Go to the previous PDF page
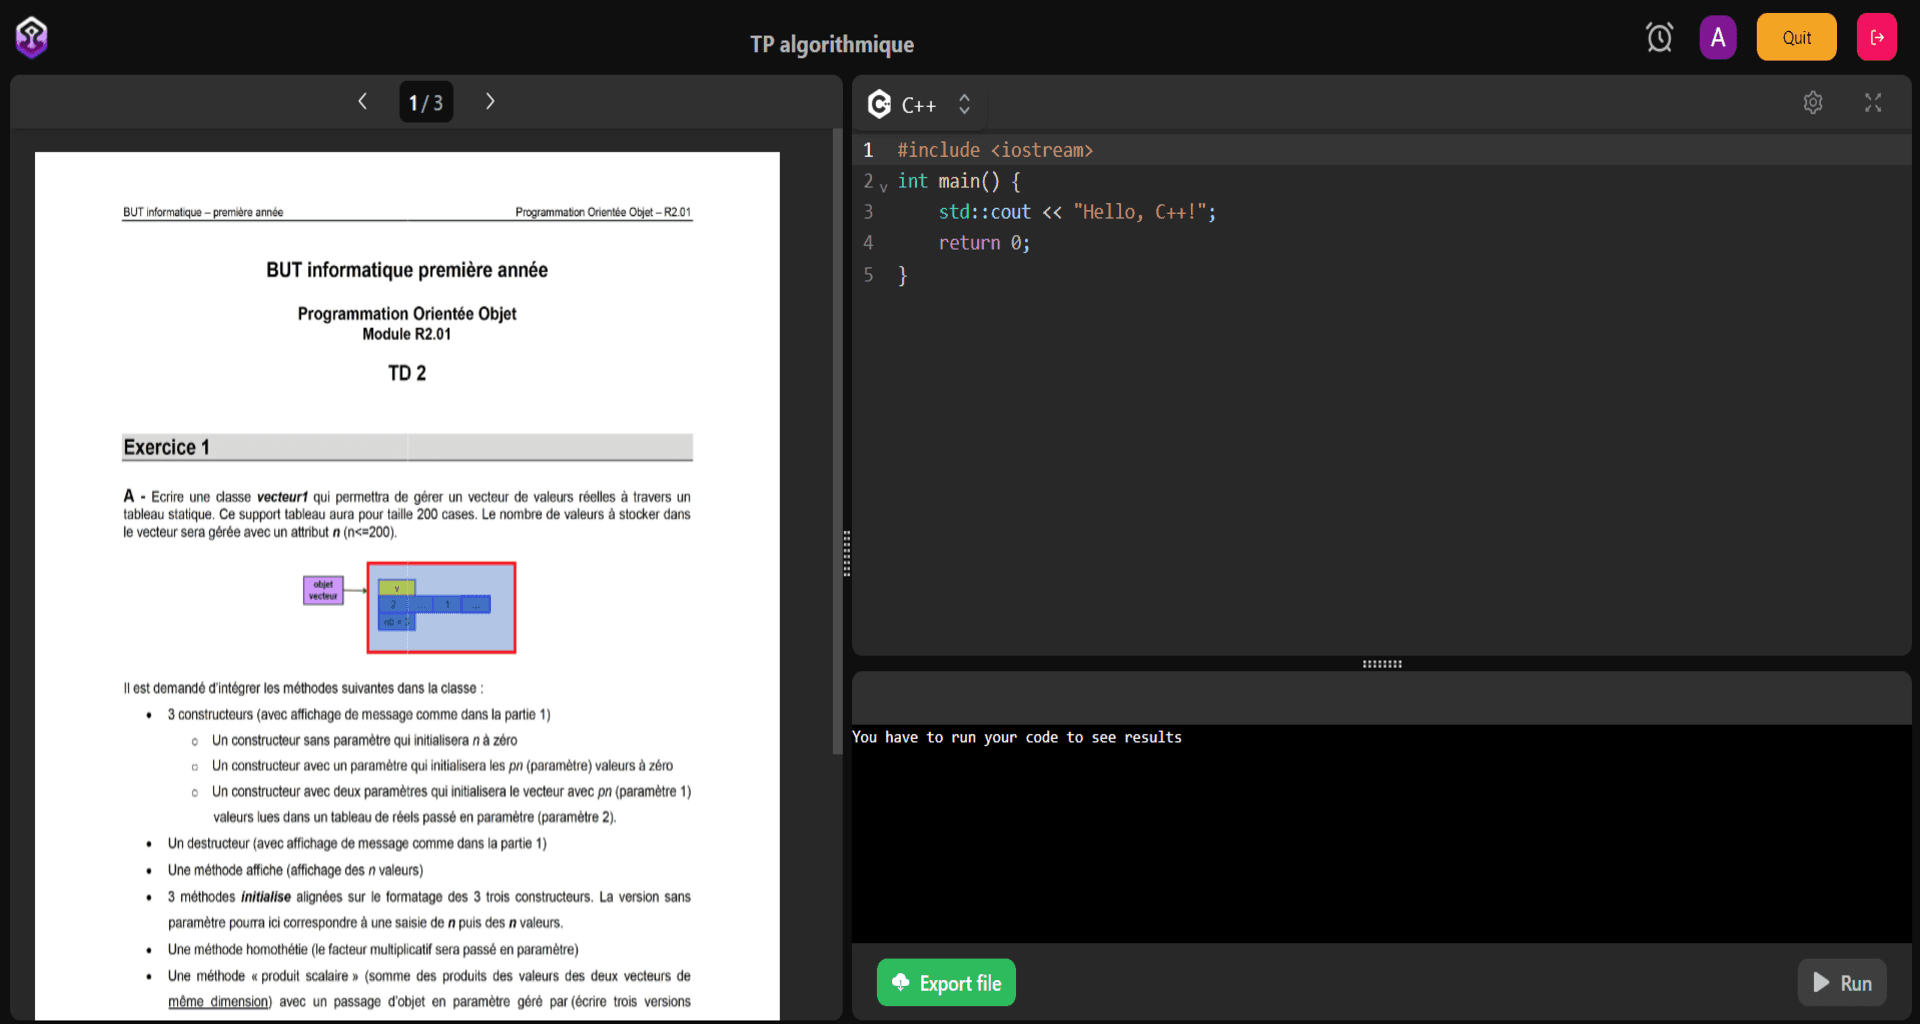Screen dimensions: 1920x1024 pyautogui.click(x=363, y=101)
